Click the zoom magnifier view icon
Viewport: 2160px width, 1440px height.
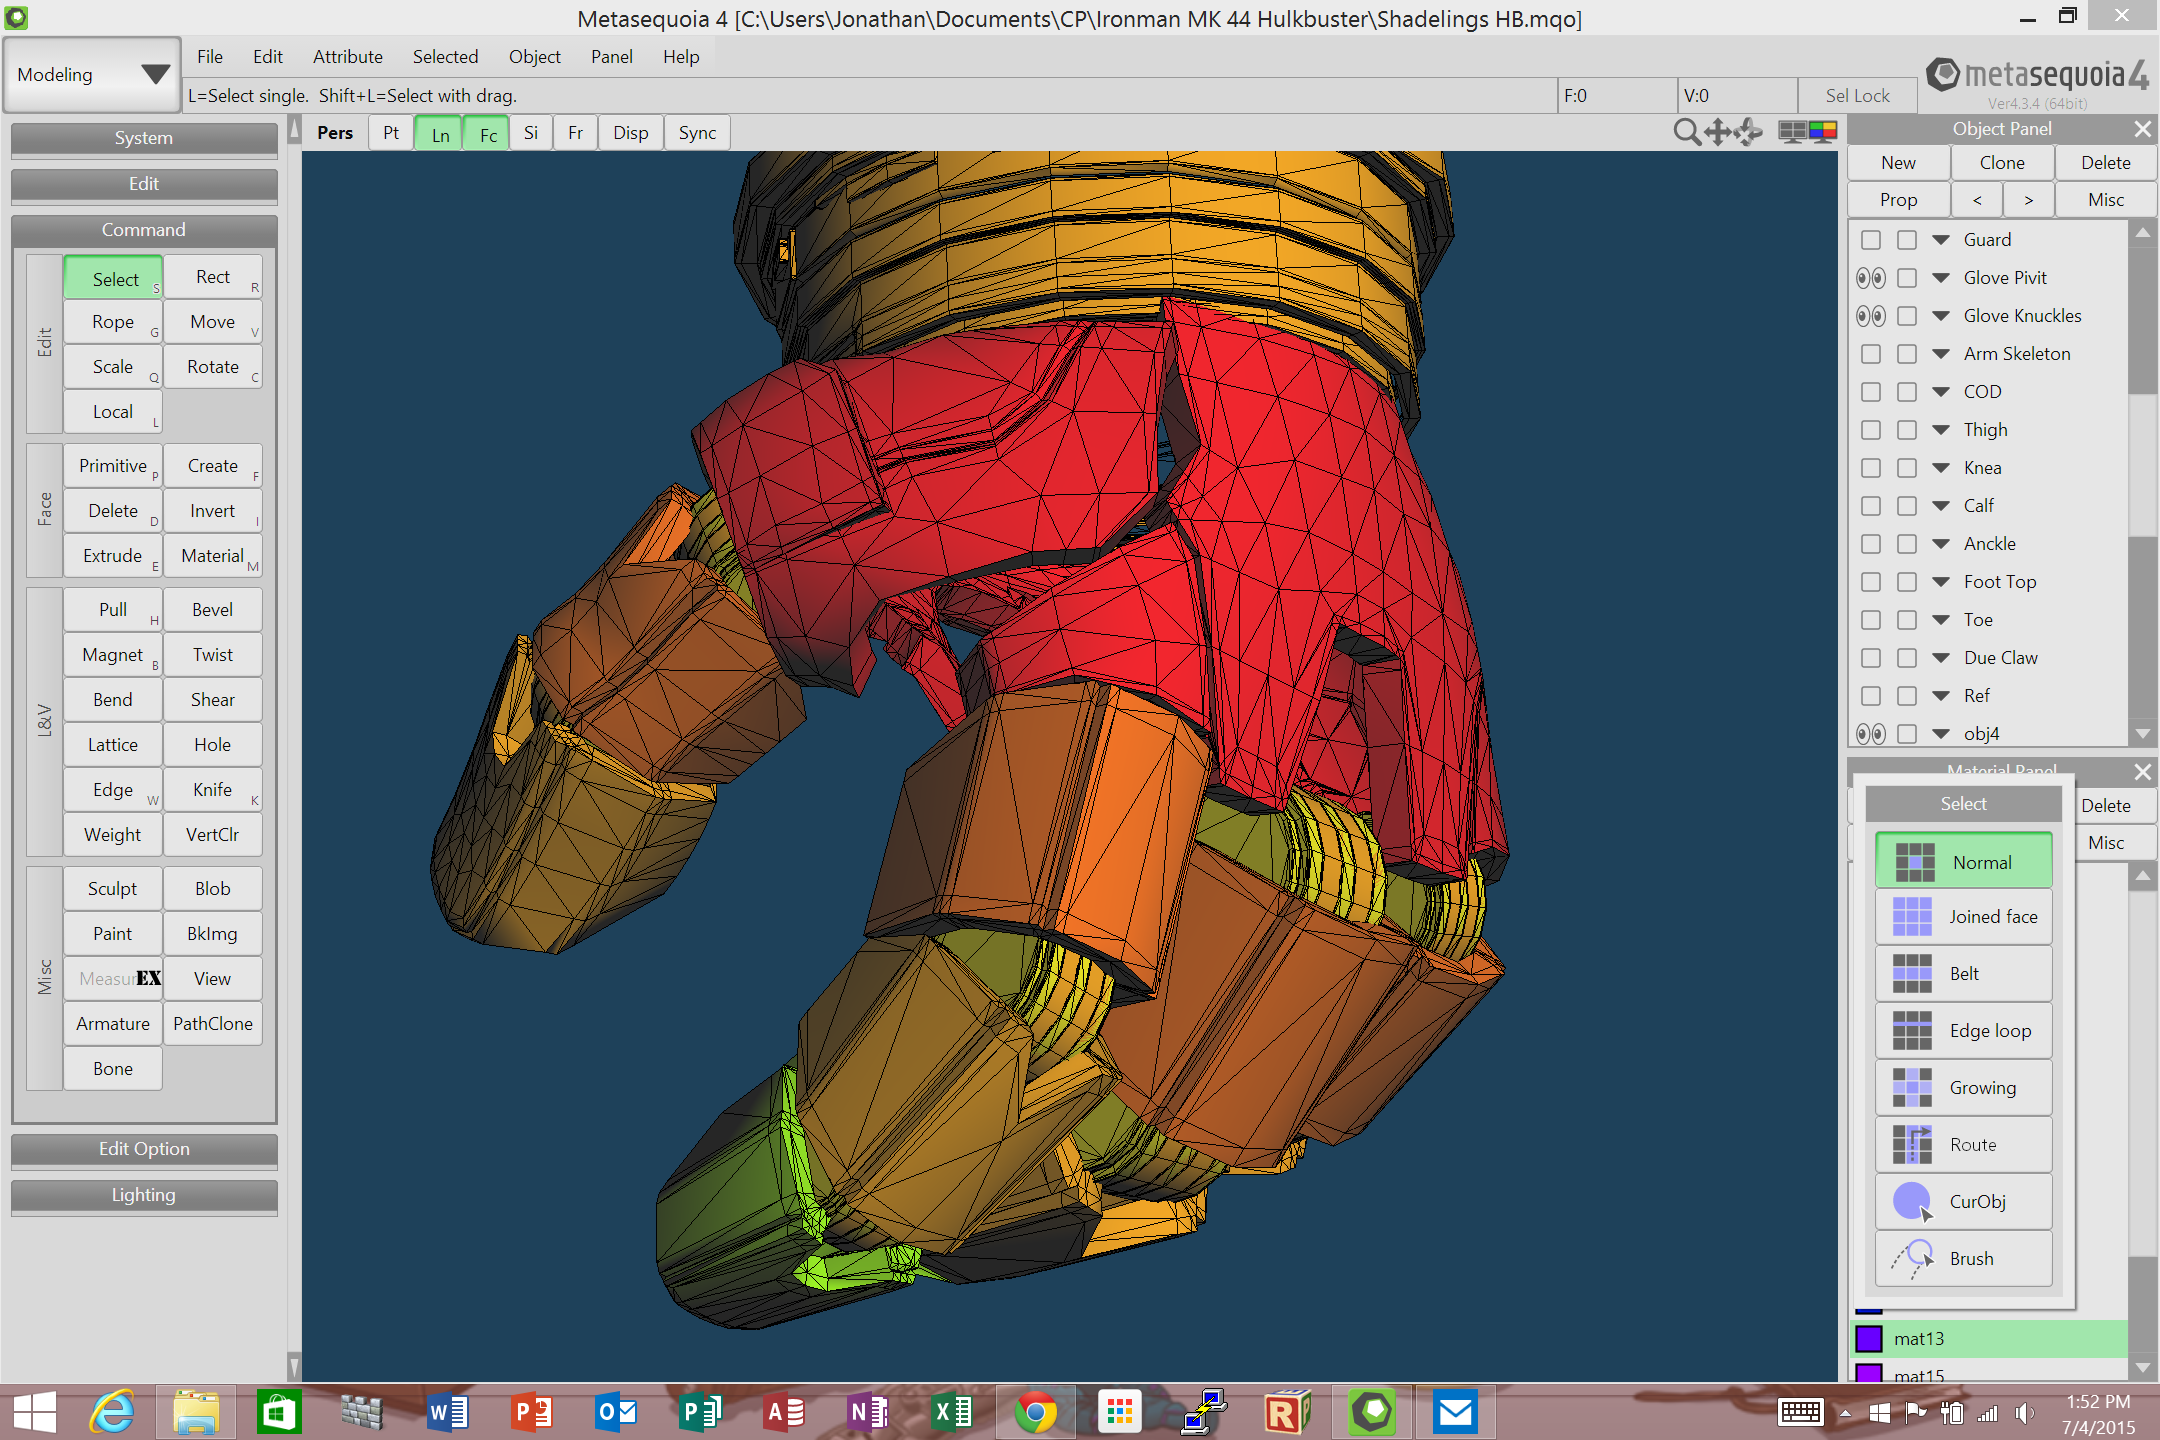1686,132
